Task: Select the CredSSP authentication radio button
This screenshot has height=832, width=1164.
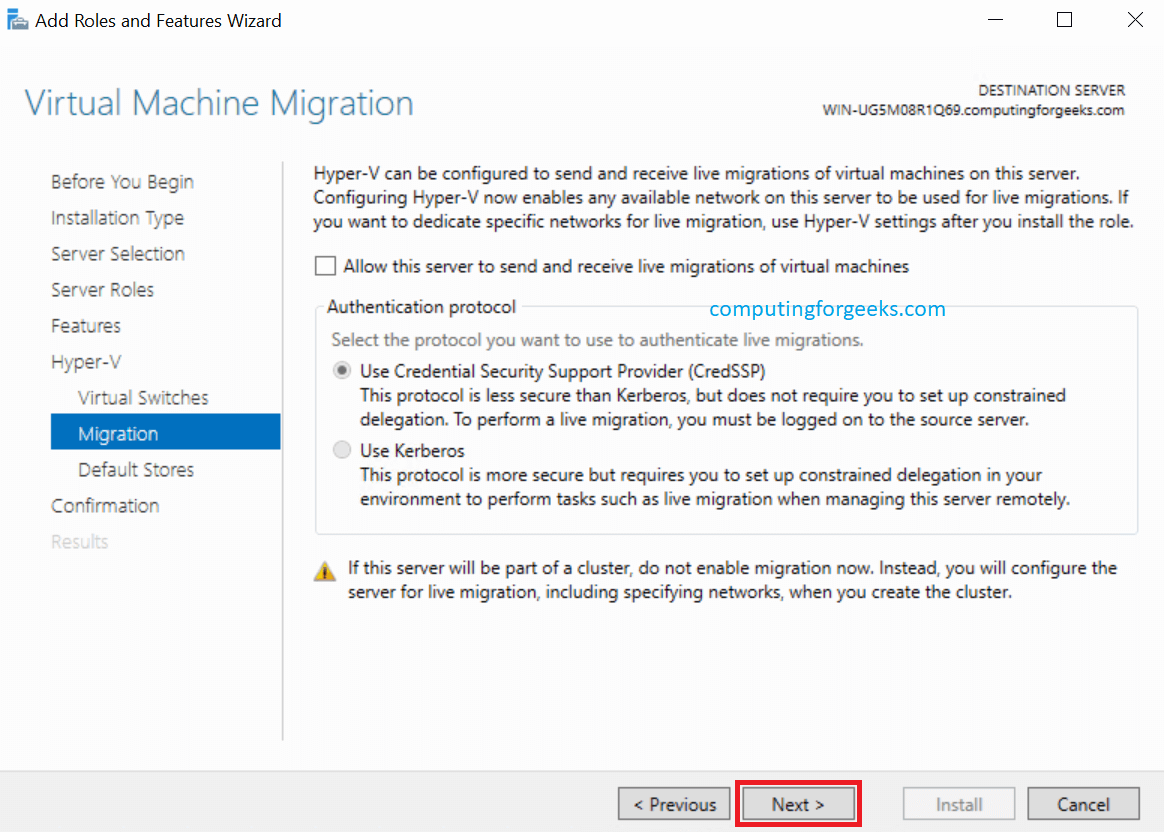Action: [x=342, y=371]
